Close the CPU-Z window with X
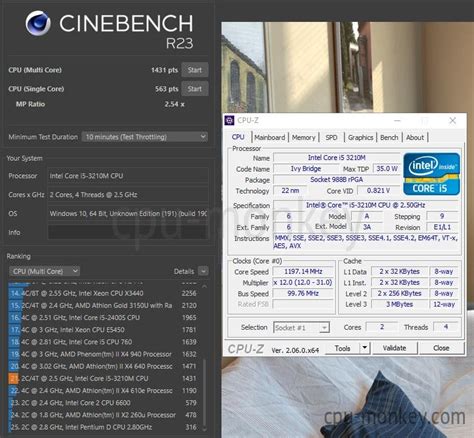The image size is (474, 438). pos(452,120)
